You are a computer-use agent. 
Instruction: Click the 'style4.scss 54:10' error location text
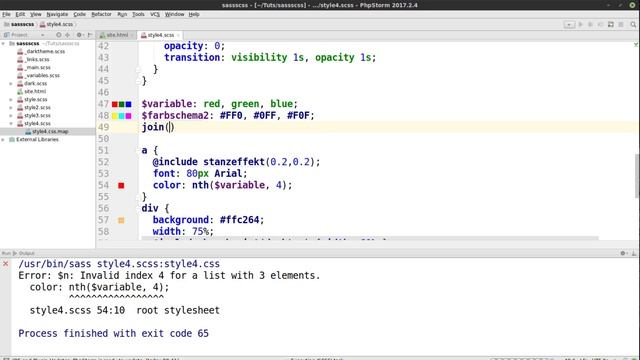(x=77, y=310)
